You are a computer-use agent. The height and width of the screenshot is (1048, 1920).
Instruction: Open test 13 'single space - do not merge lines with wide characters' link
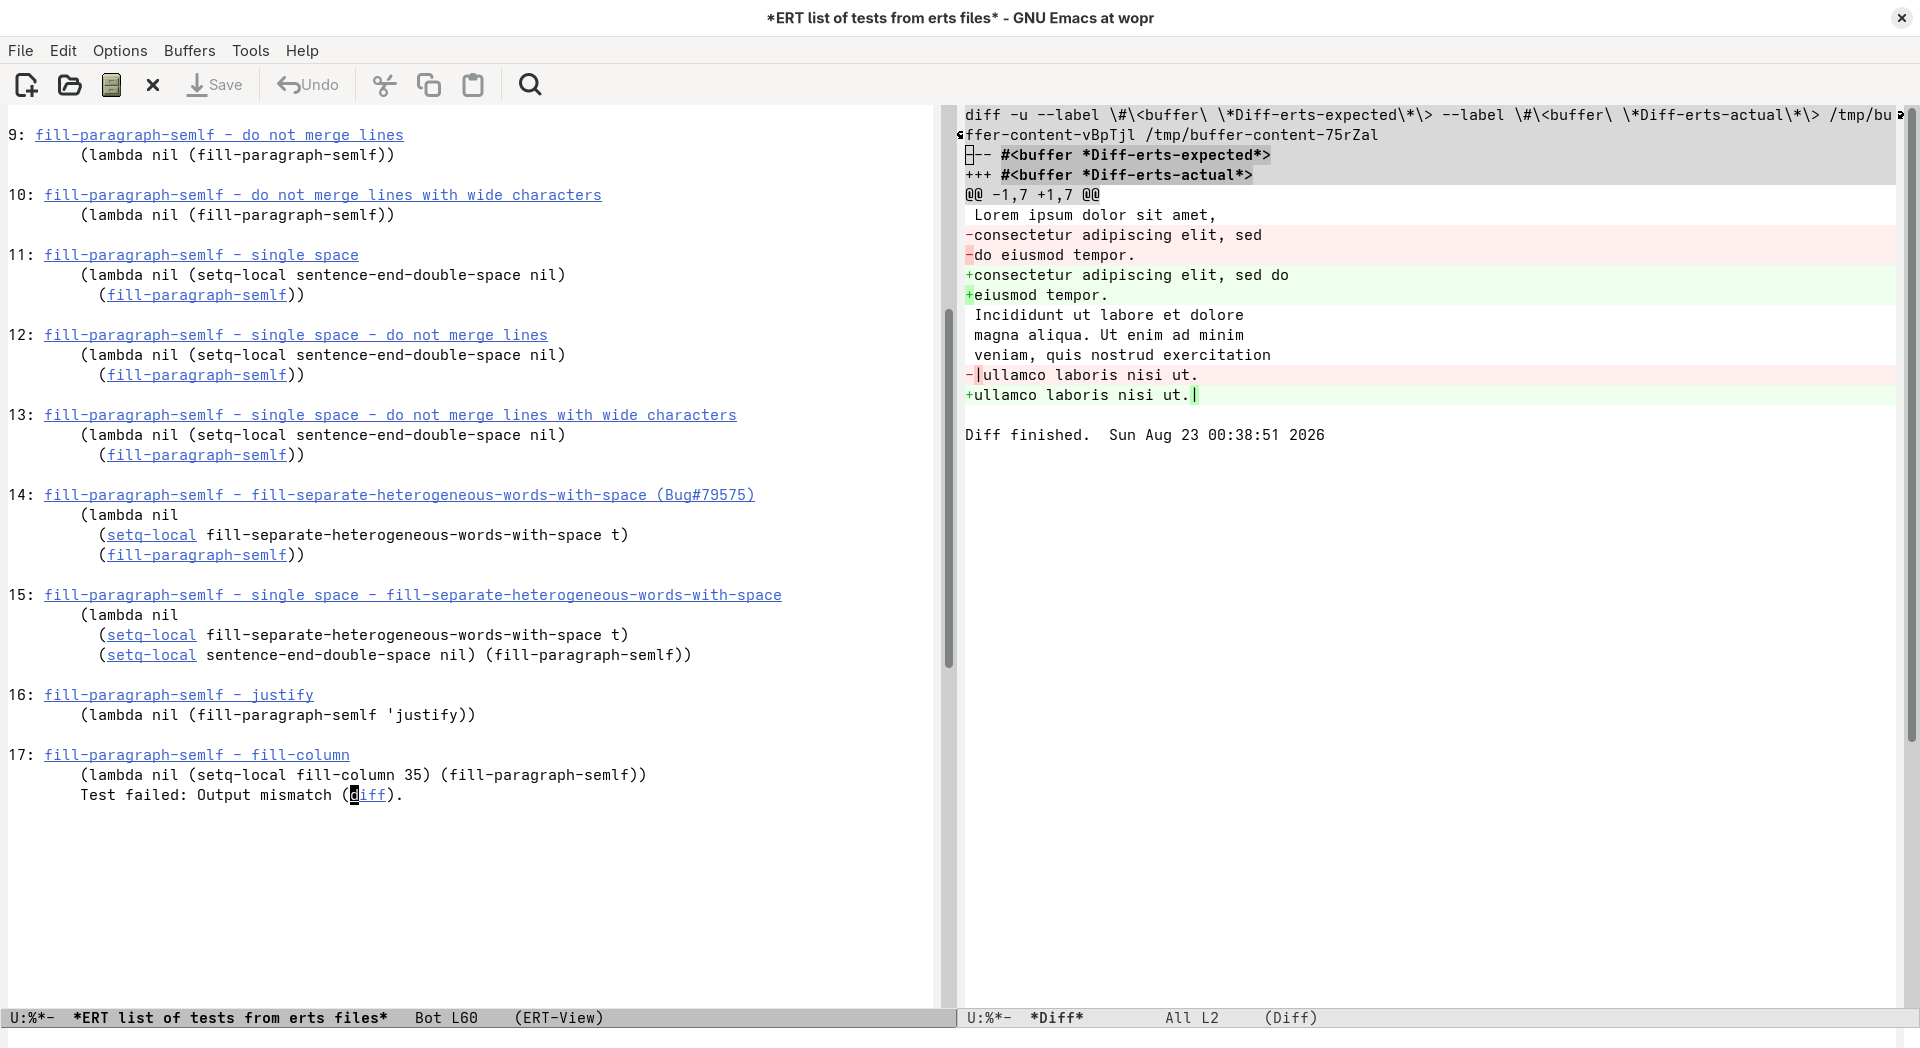point(390,415)
